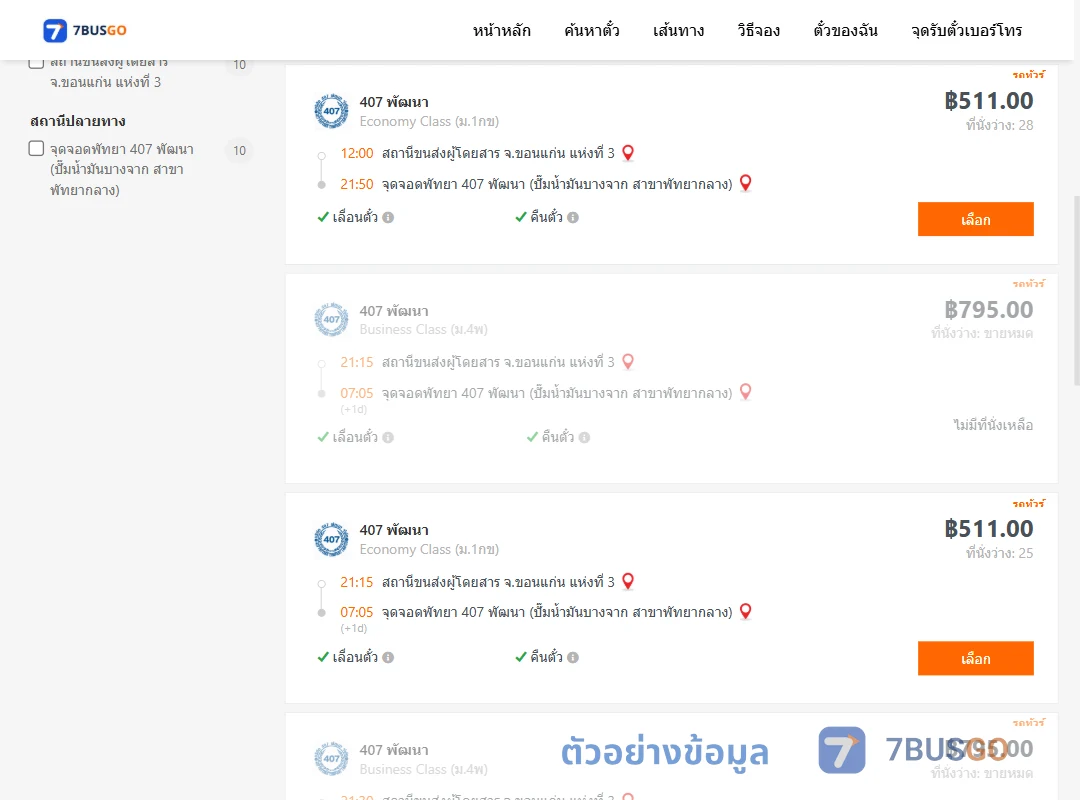1080x800 pixels.
Task: Click 407 logo on the 12:00 trip card
Action: click(331, 111)
